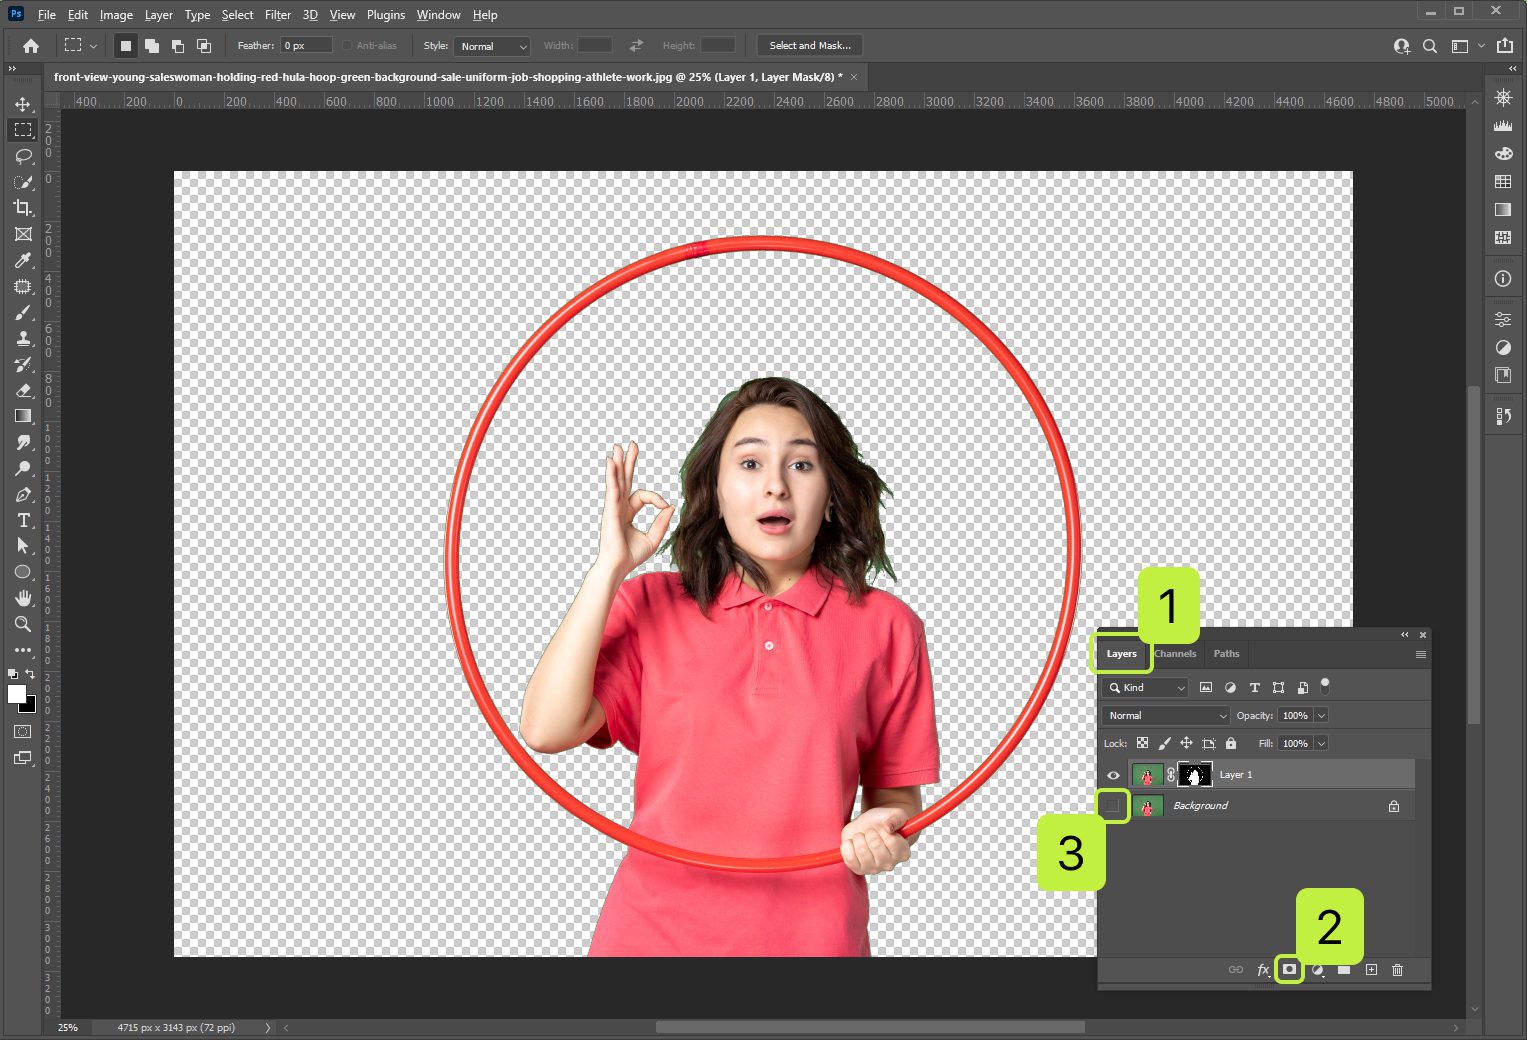Select the Move tool
Image resolution: width=1527 pixels, height=1040 pixels.
[23, 104]
